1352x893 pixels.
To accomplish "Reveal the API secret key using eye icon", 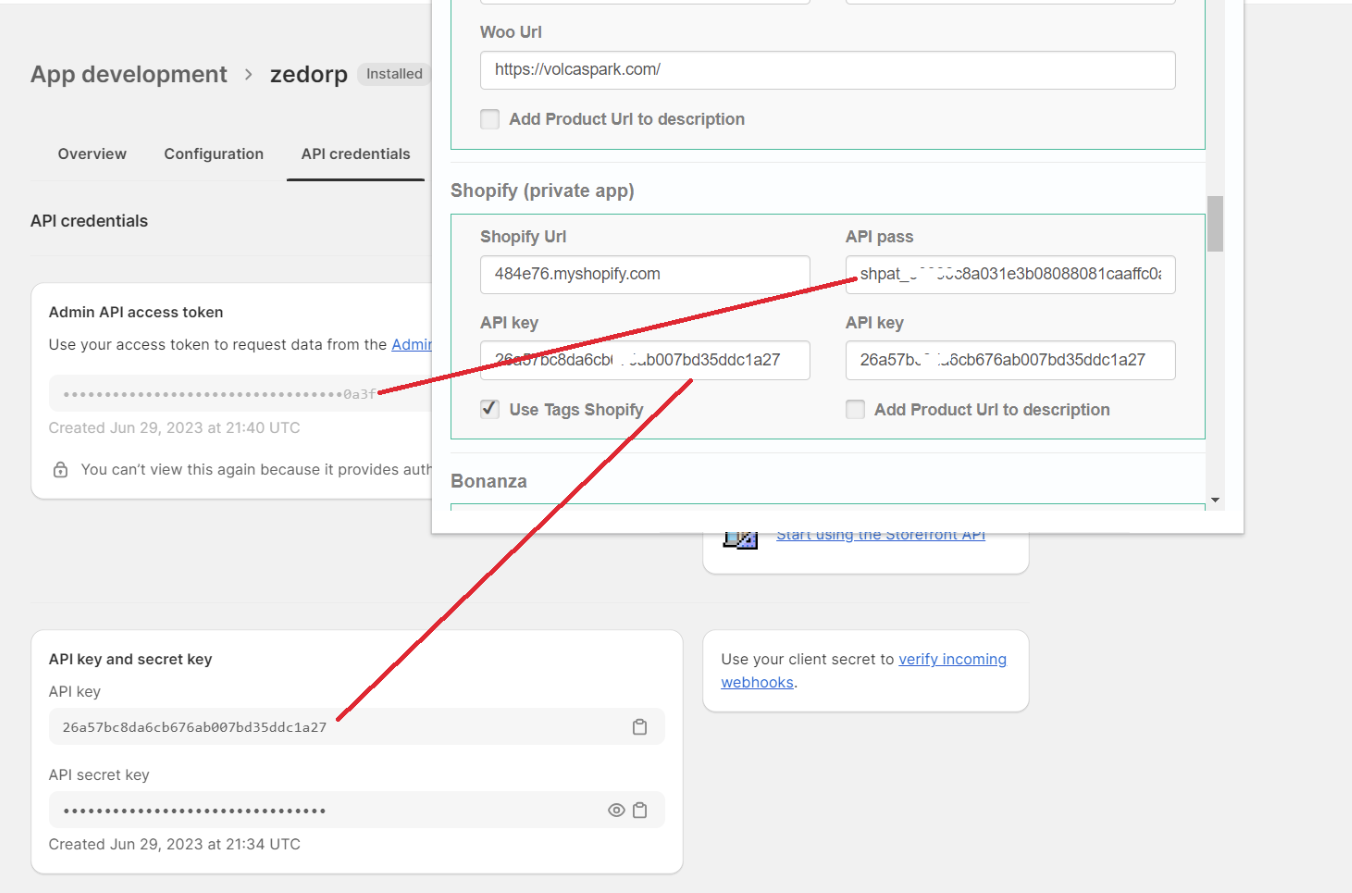I will point(616,810).
